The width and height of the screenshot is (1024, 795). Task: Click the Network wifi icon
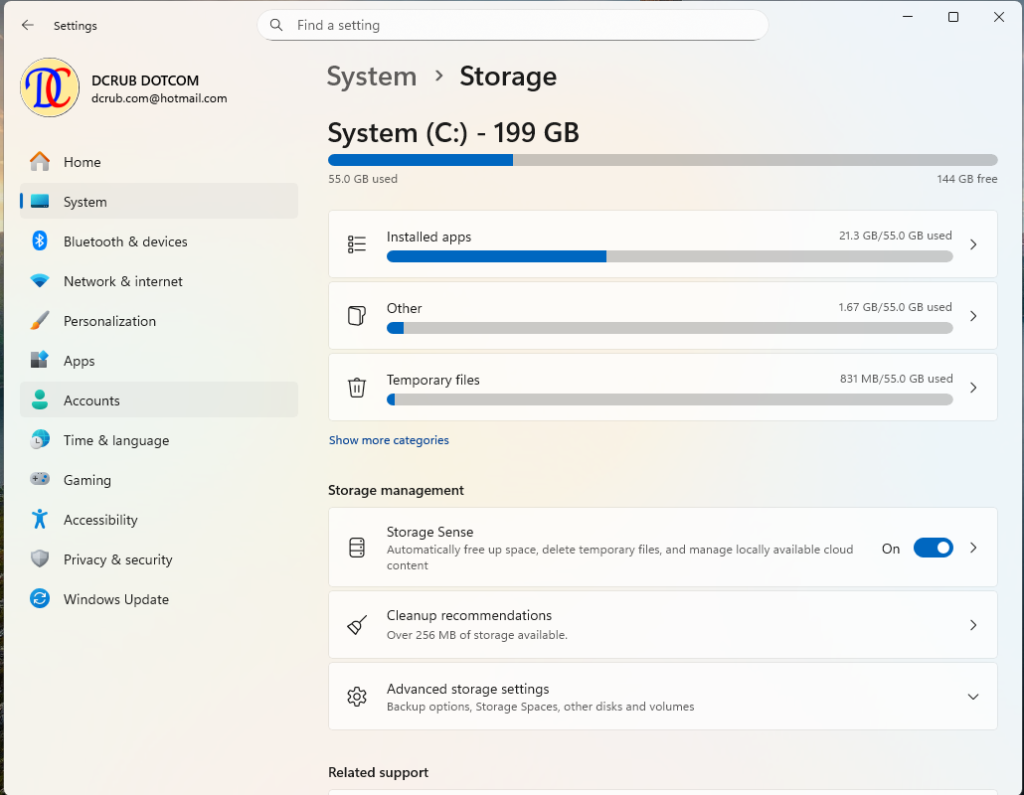pos(40,281)
